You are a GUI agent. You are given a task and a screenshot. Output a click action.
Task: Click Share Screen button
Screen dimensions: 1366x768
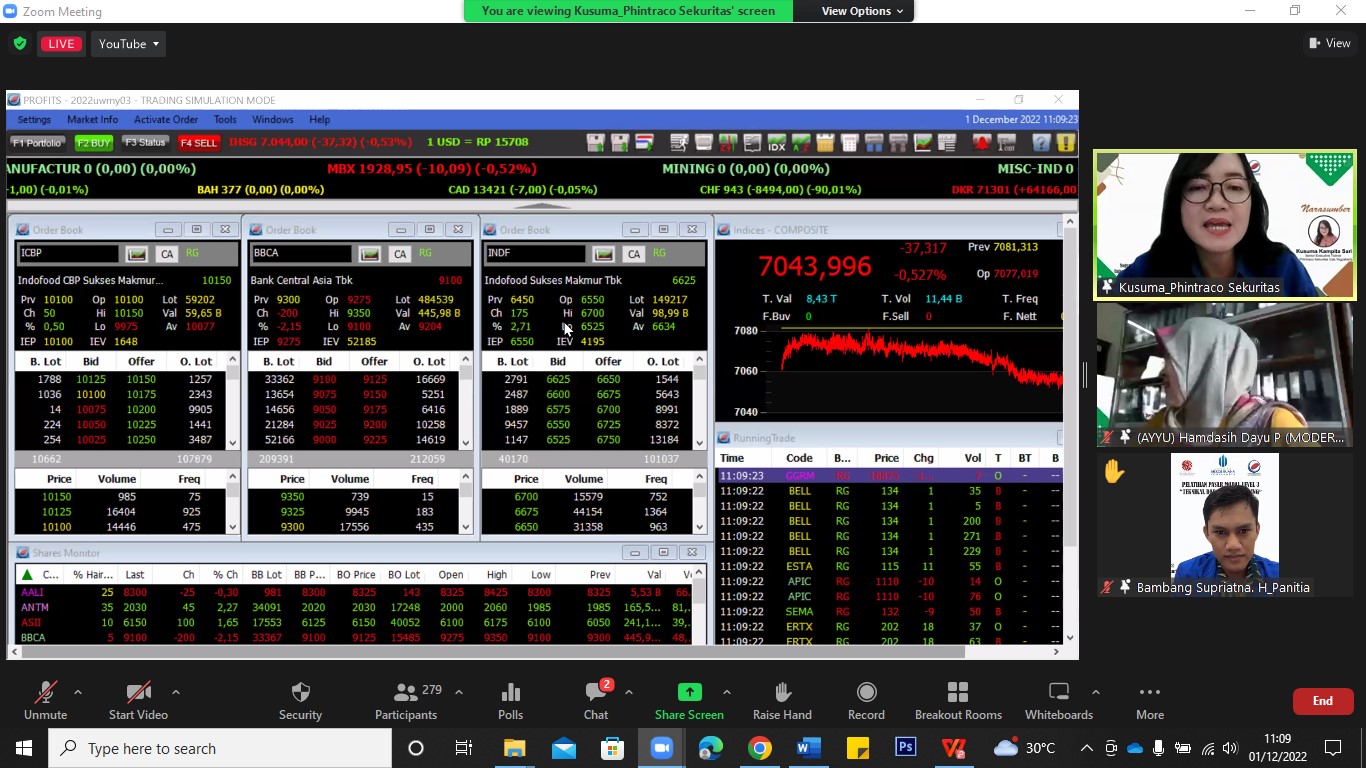689,701
